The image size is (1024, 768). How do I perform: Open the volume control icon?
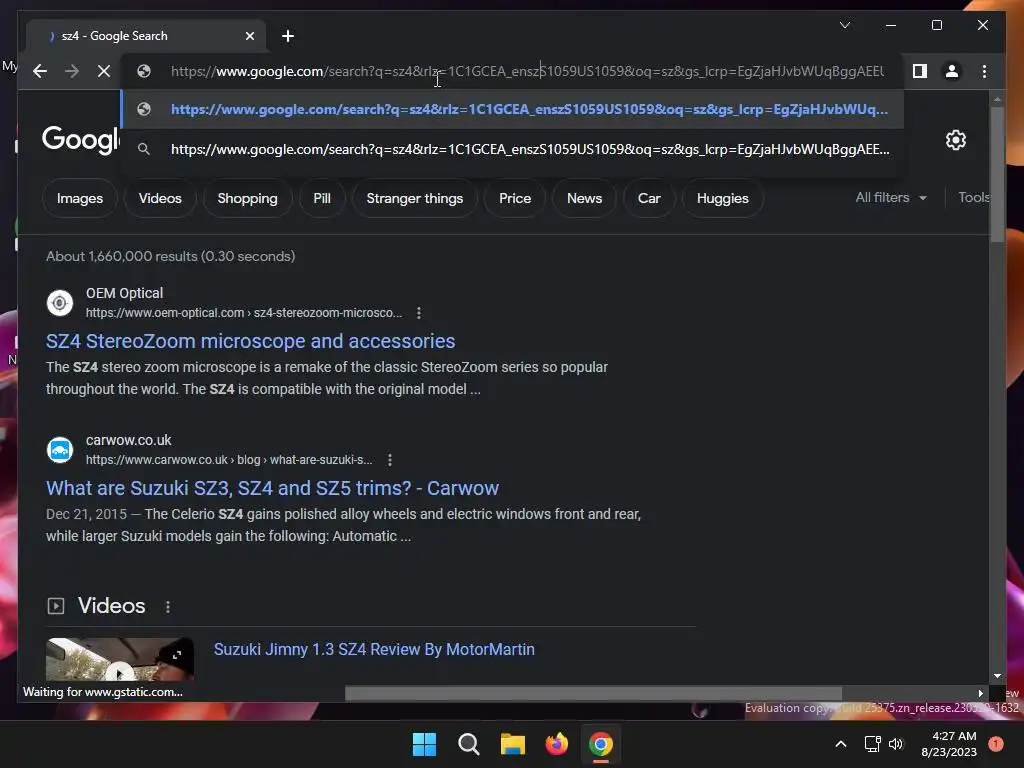(x=896, y=744)
